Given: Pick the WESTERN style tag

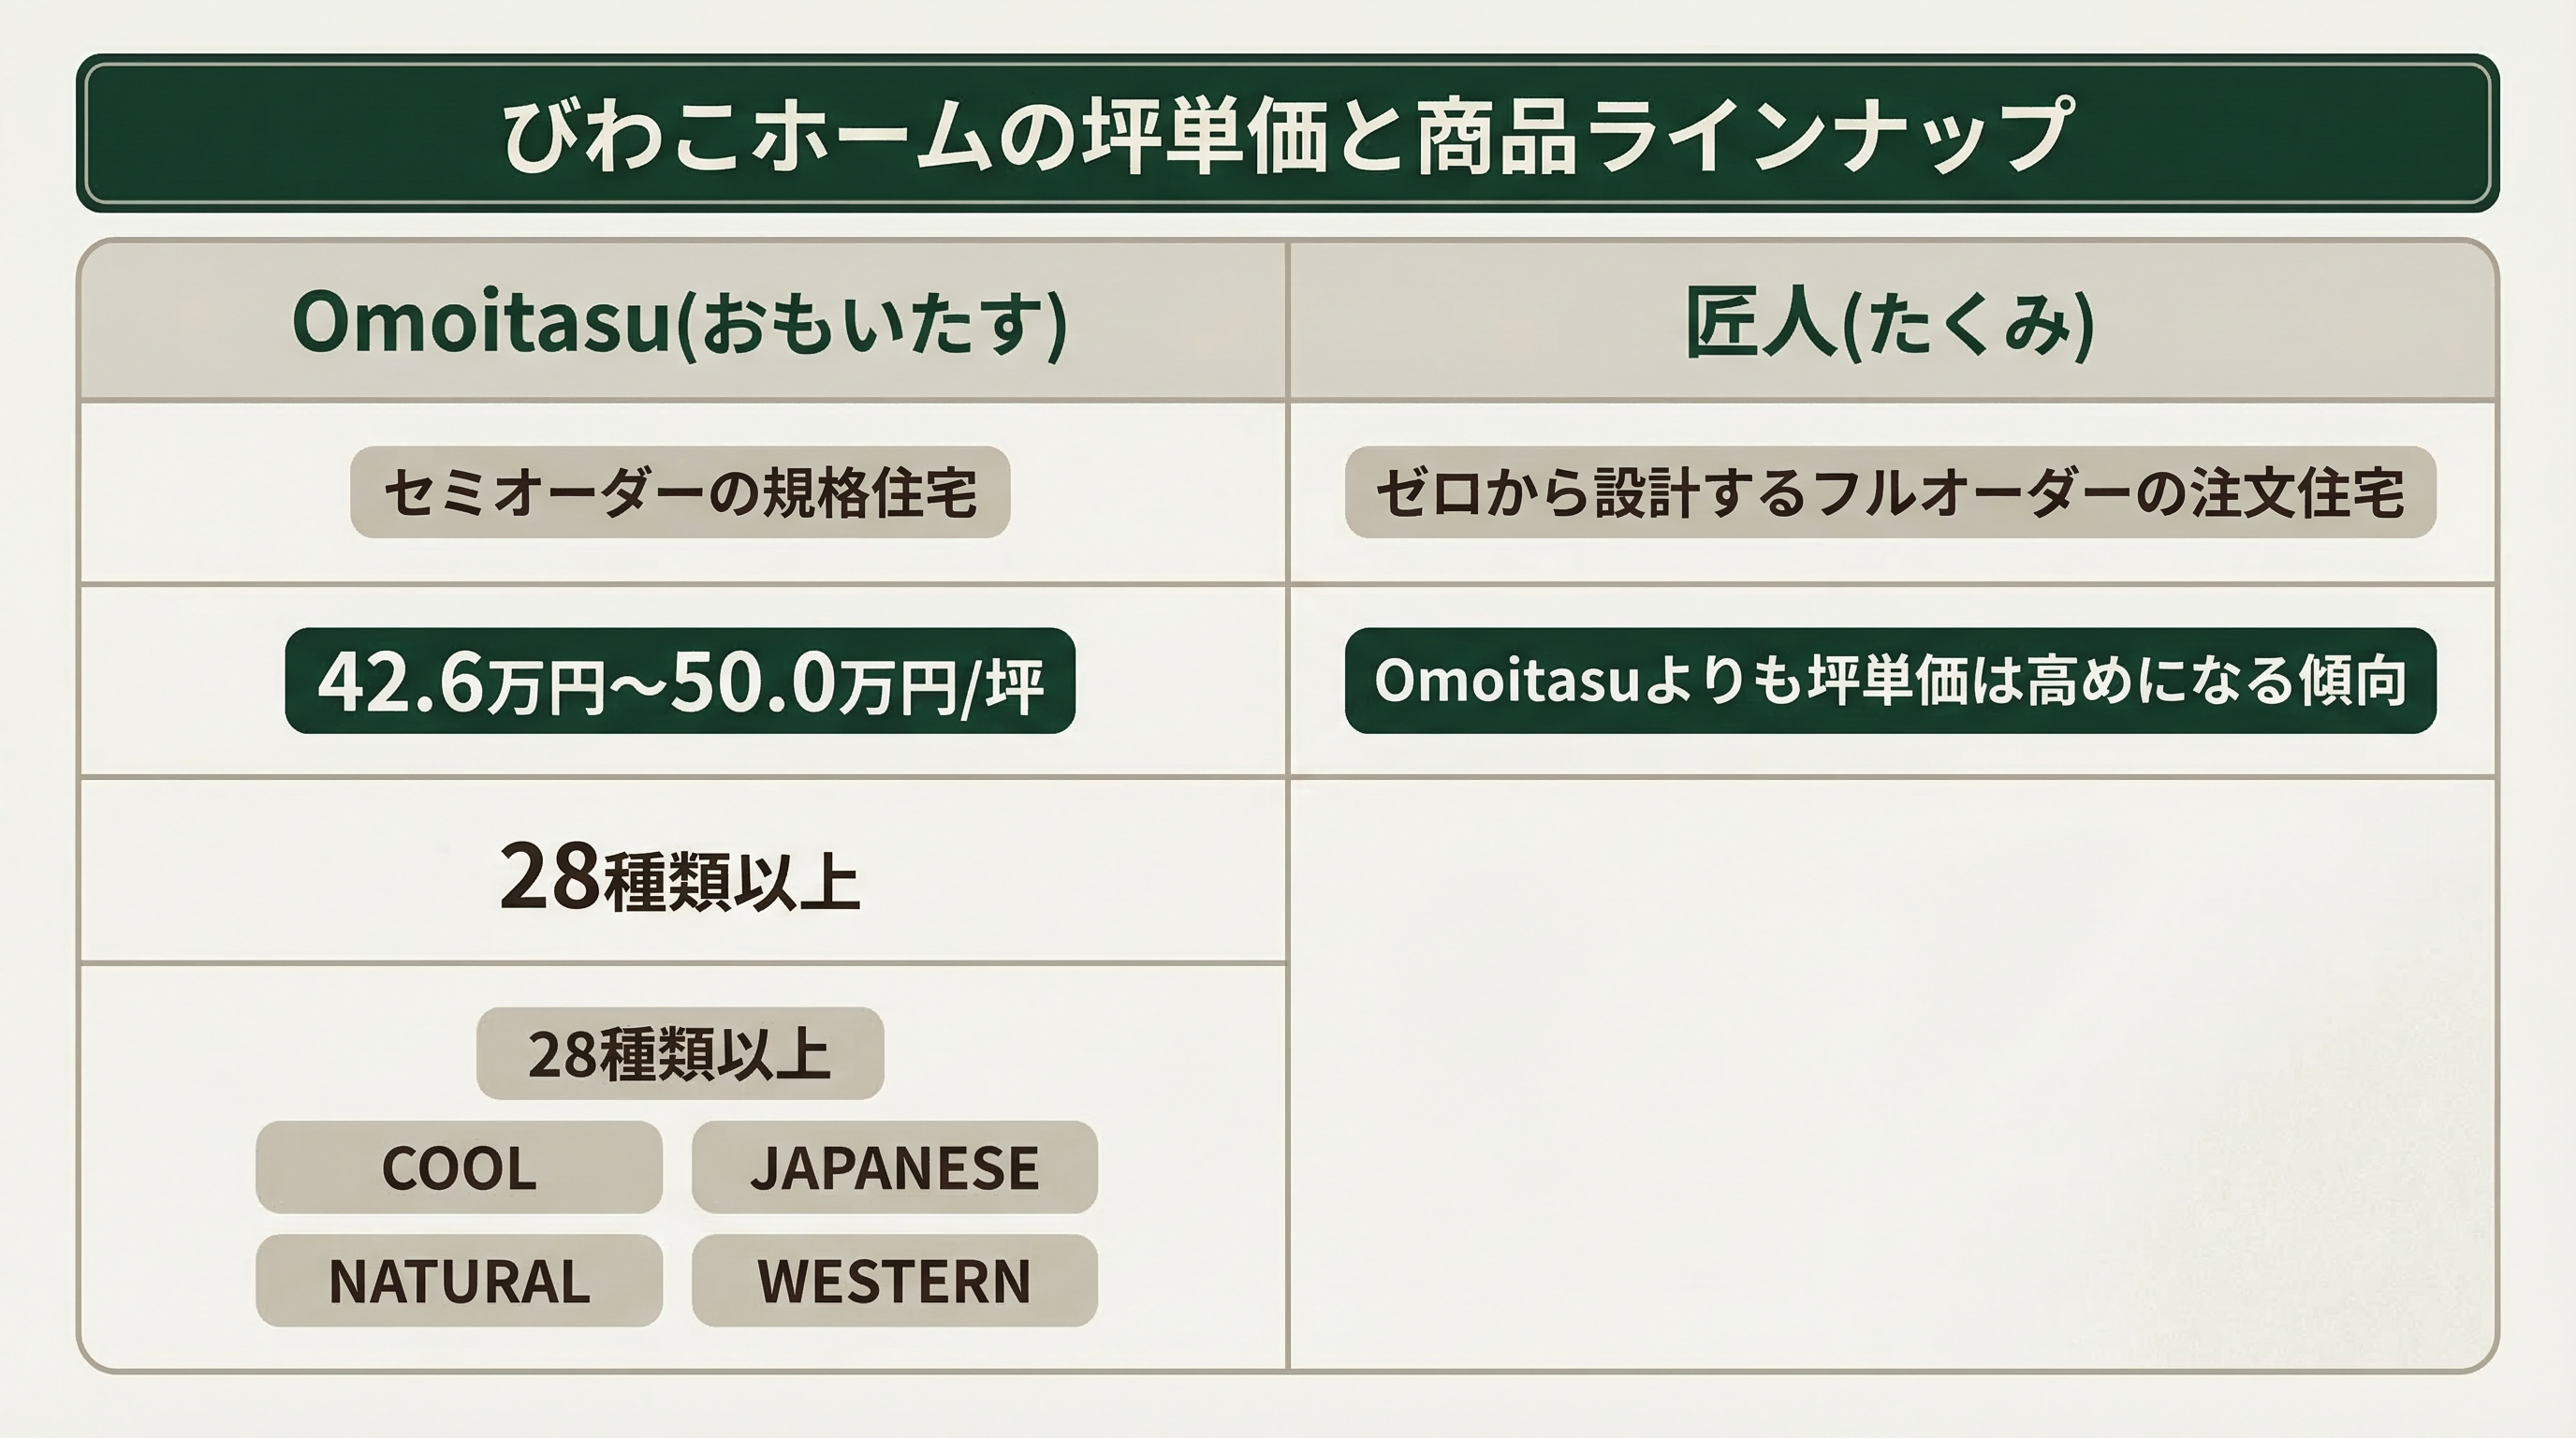Looking at the screenshot, I should [x=894, y=1281].
